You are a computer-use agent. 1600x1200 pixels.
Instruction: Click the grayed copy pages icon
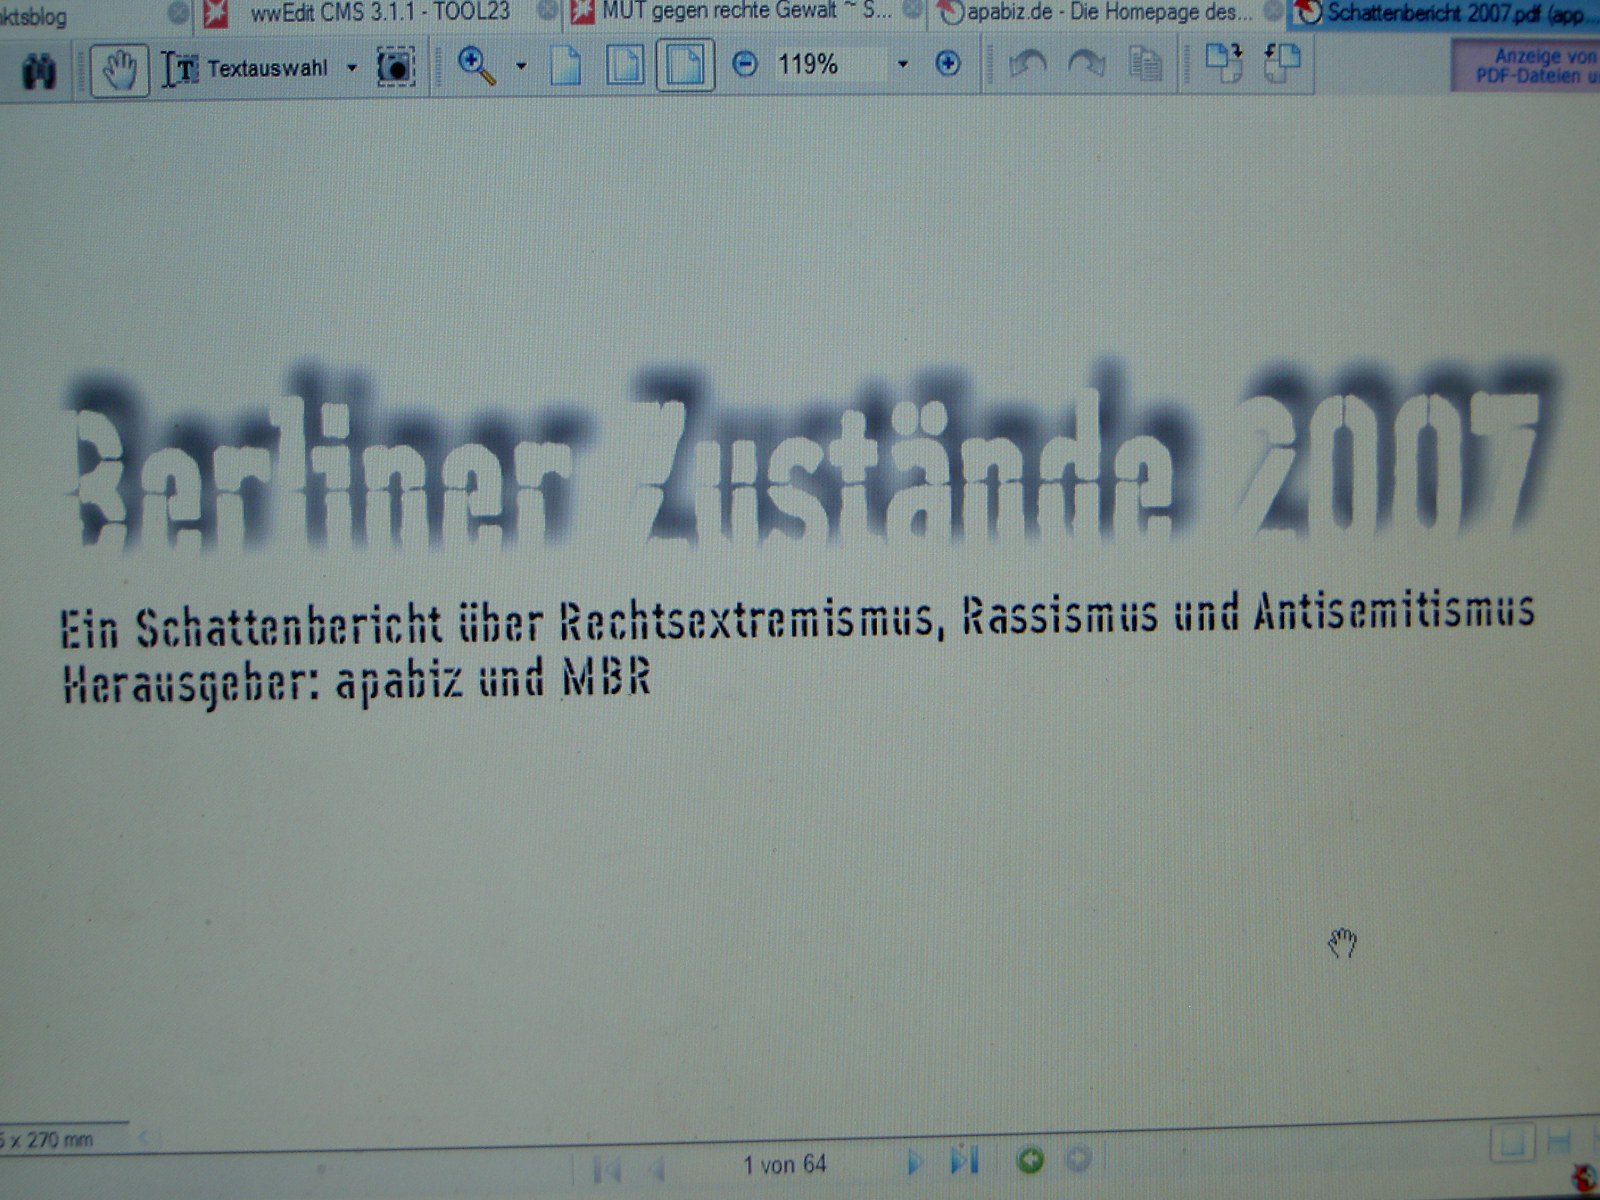pos(1145,65)
